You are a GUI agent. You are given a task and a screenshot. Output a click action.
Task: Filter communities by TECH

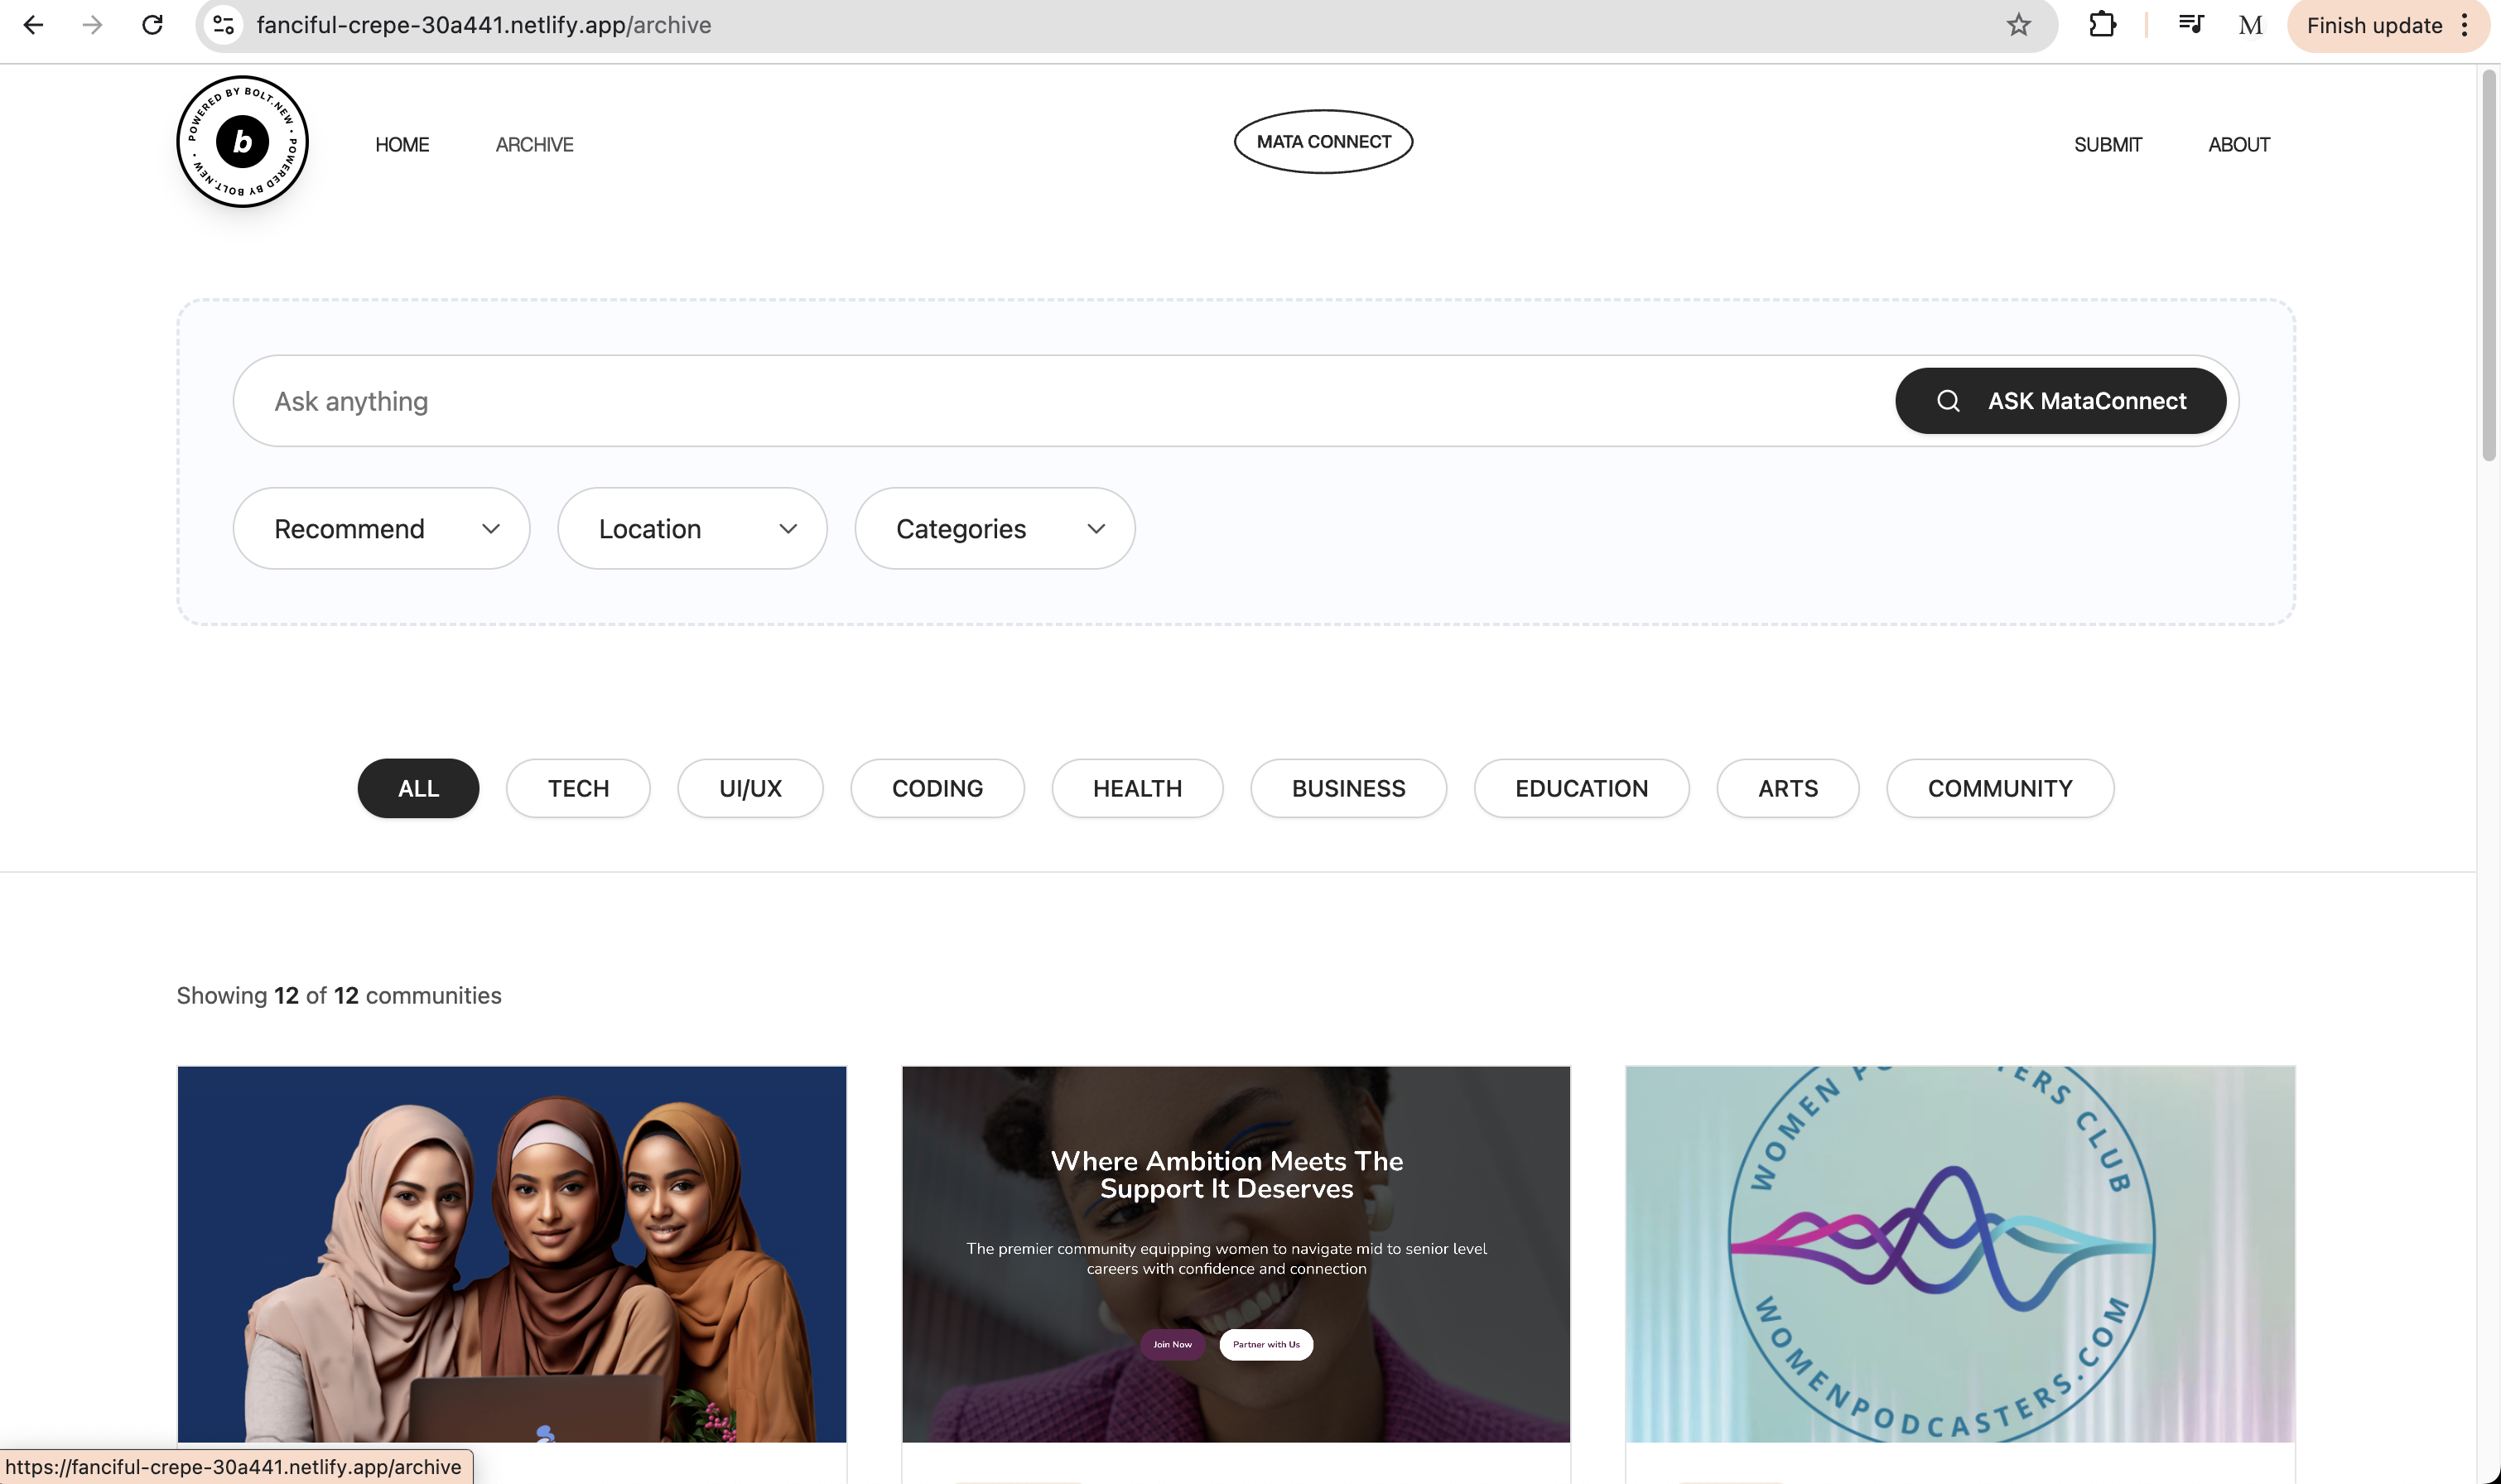(x=578, y=788)
